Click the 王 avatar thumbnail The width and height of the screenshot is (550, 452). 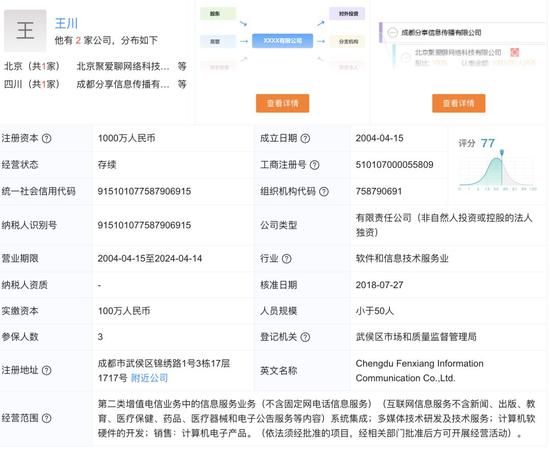tap(25, 31)
